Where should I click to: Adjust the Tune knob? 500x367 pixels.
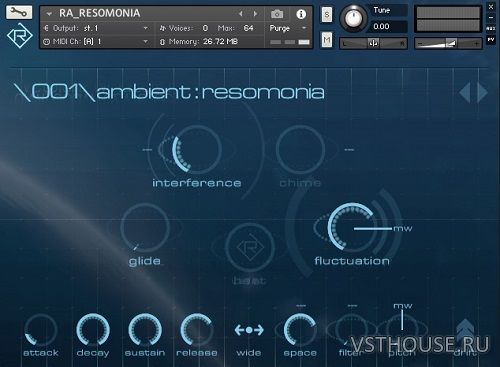pos(353,18)
